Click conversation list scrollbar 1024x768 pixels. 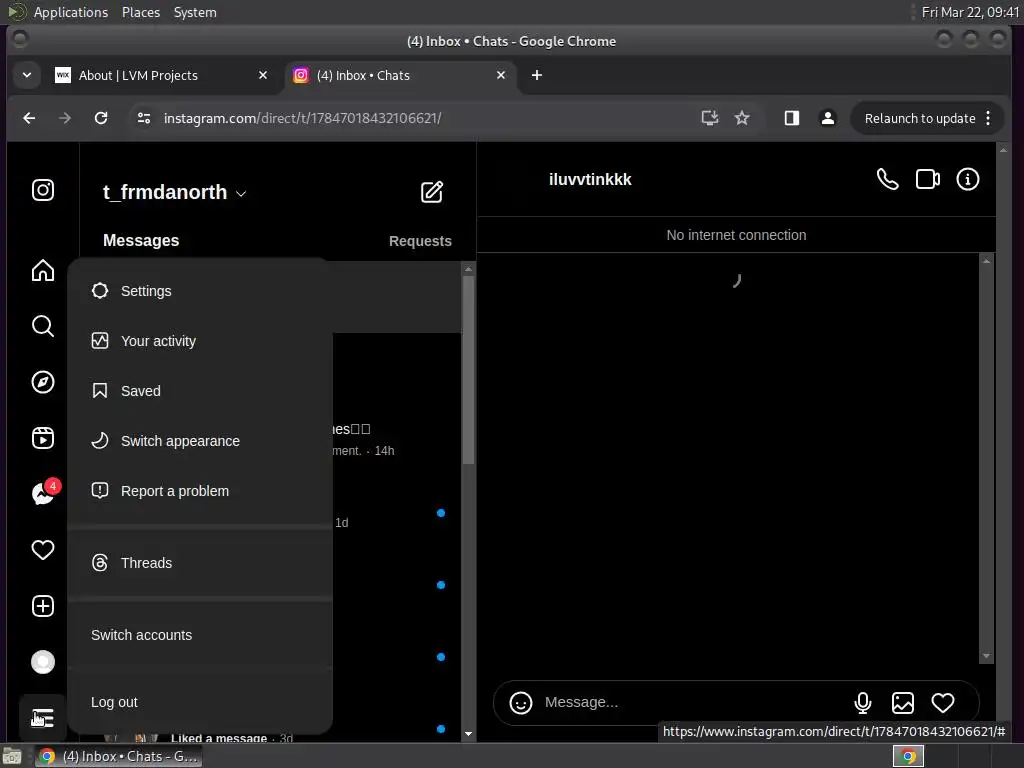coord(468,370)
